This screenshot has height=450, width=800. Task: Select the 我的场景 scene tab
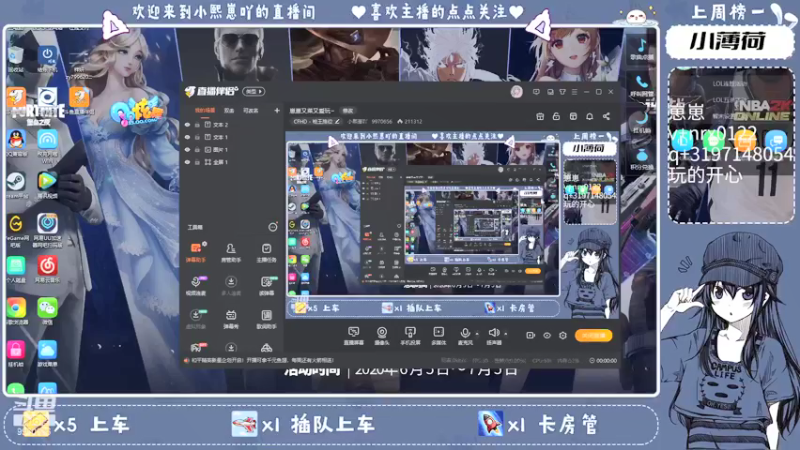click(x=205, y=110)
